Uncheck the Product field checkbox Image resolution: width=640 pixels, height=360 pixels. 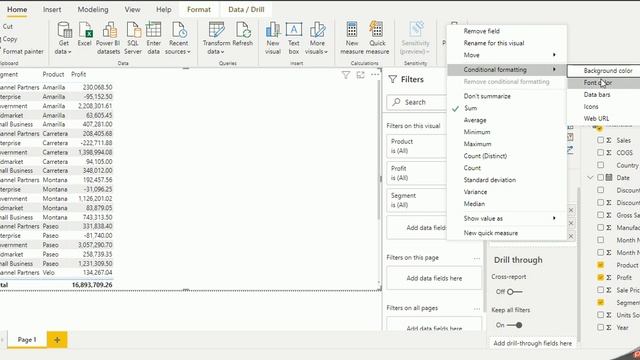(x=600, y=265)
